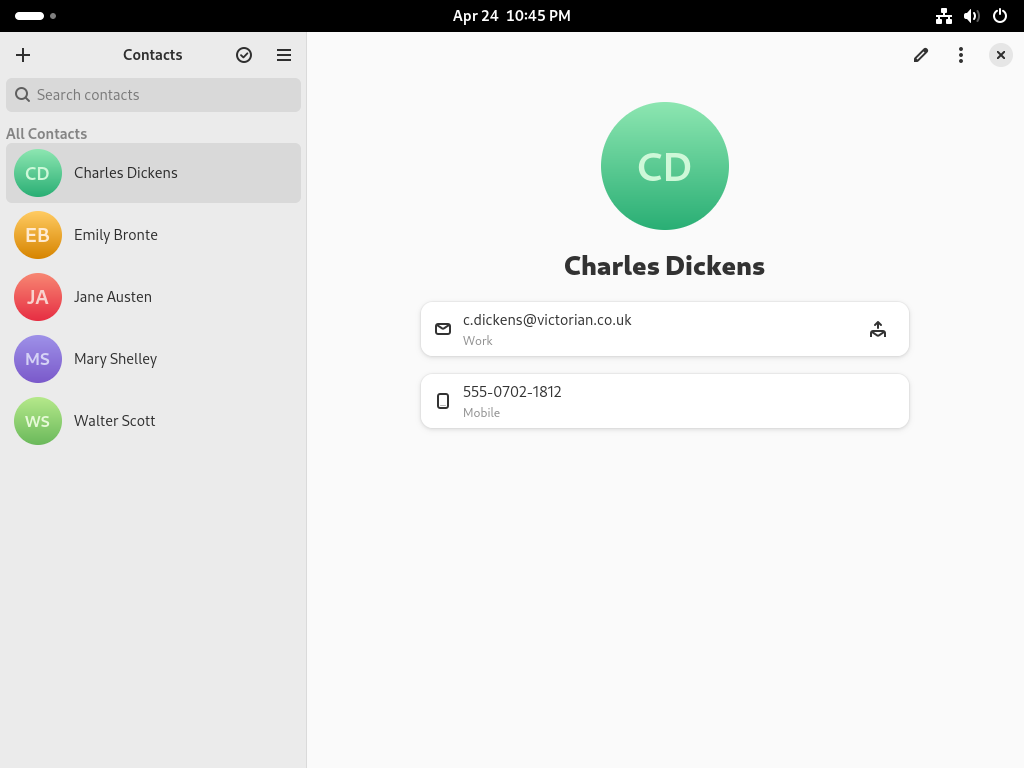Click the CD avatar in the sidebar
1024x768 pixels.
pyautogui.click(x=38, y=173)
